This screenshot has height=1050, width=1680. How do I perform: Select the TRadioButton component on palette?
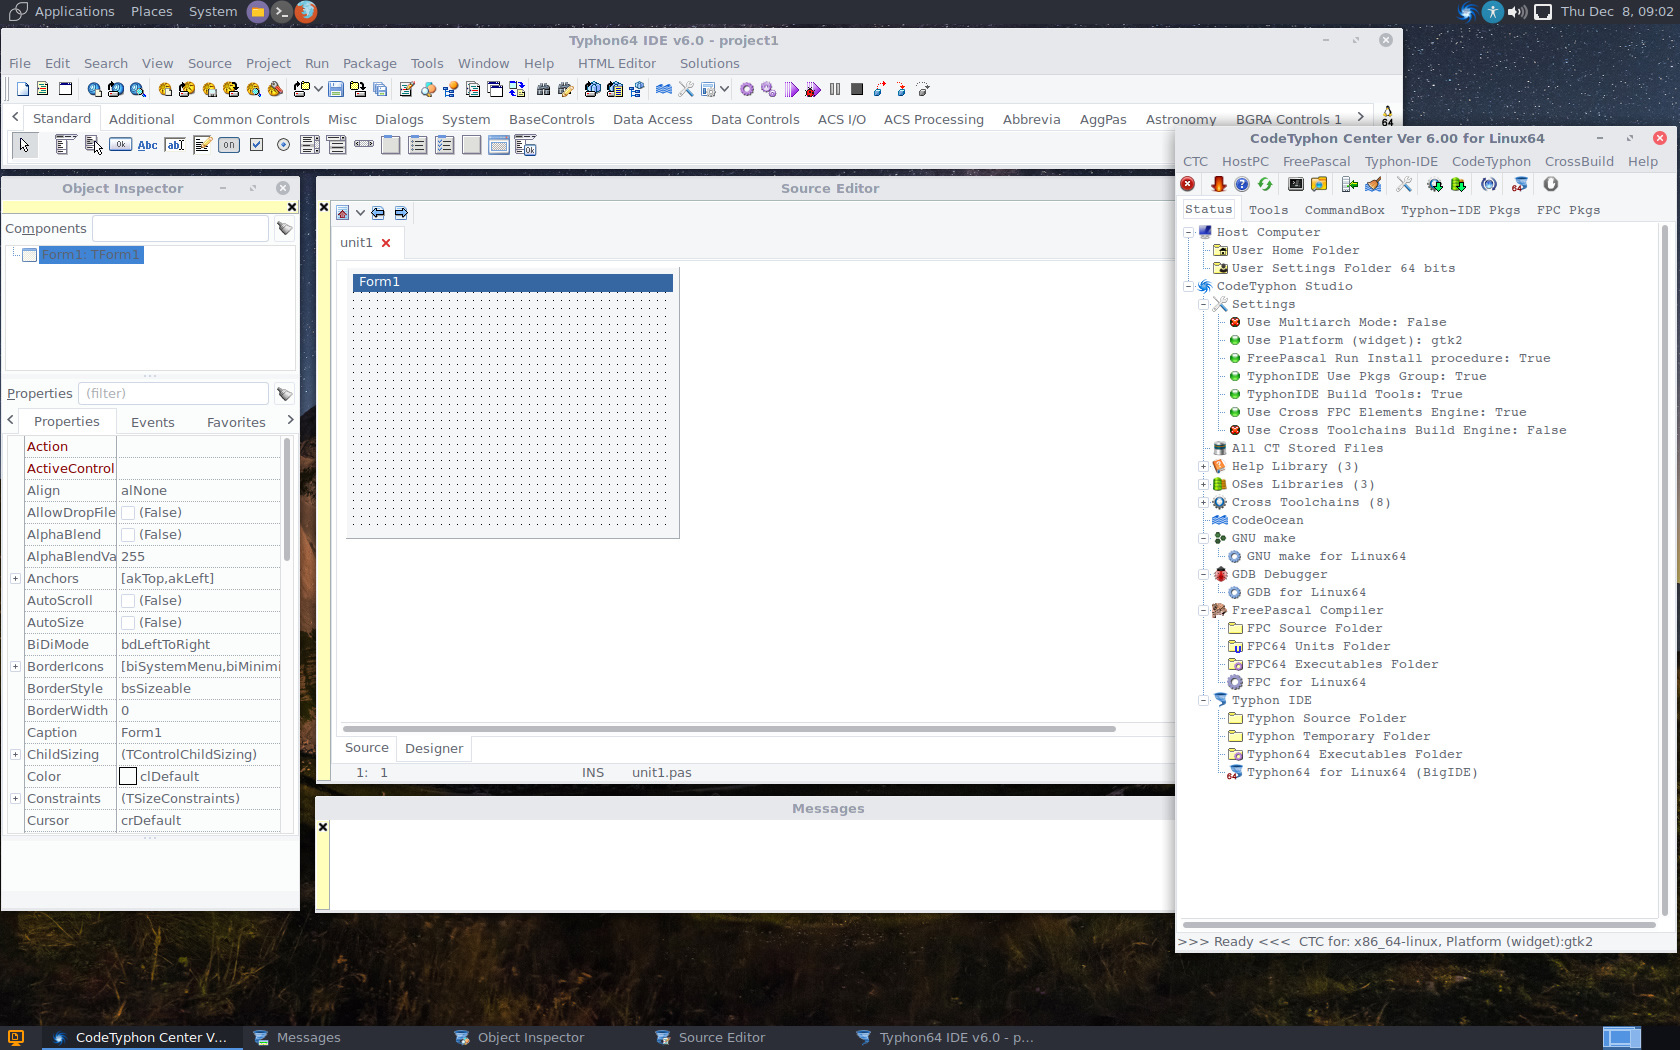coord(283,145)
